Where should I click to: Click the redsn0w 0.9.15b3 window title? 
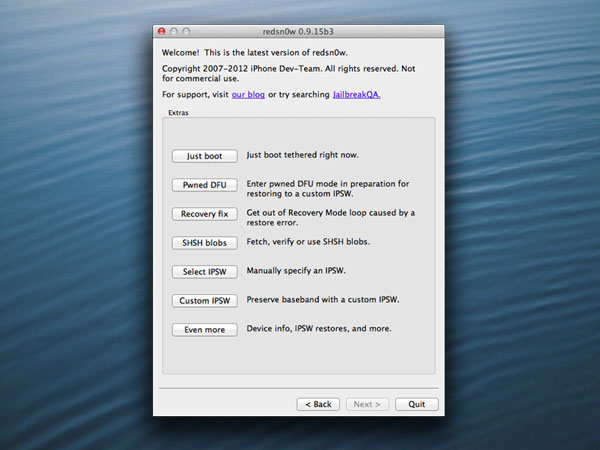click(298, 31)
